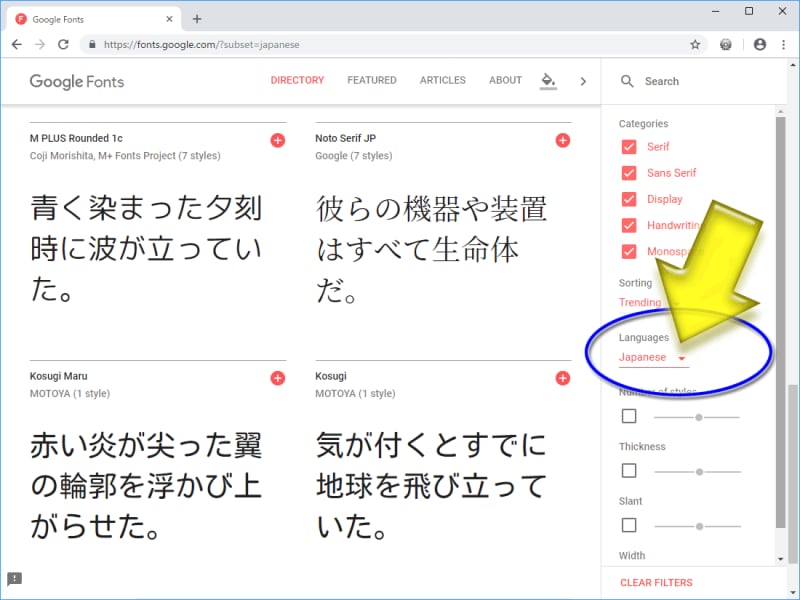Enable the Thickness filter checkbox
This screenshot has height=600, width=800.
(x=629, y=470)
